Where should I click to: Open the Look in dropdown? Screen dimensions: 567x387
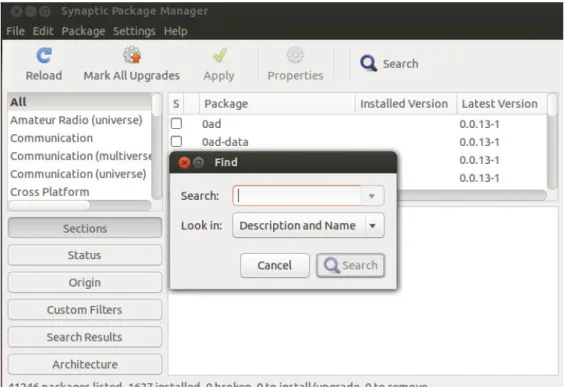click(x=308, y=225)
